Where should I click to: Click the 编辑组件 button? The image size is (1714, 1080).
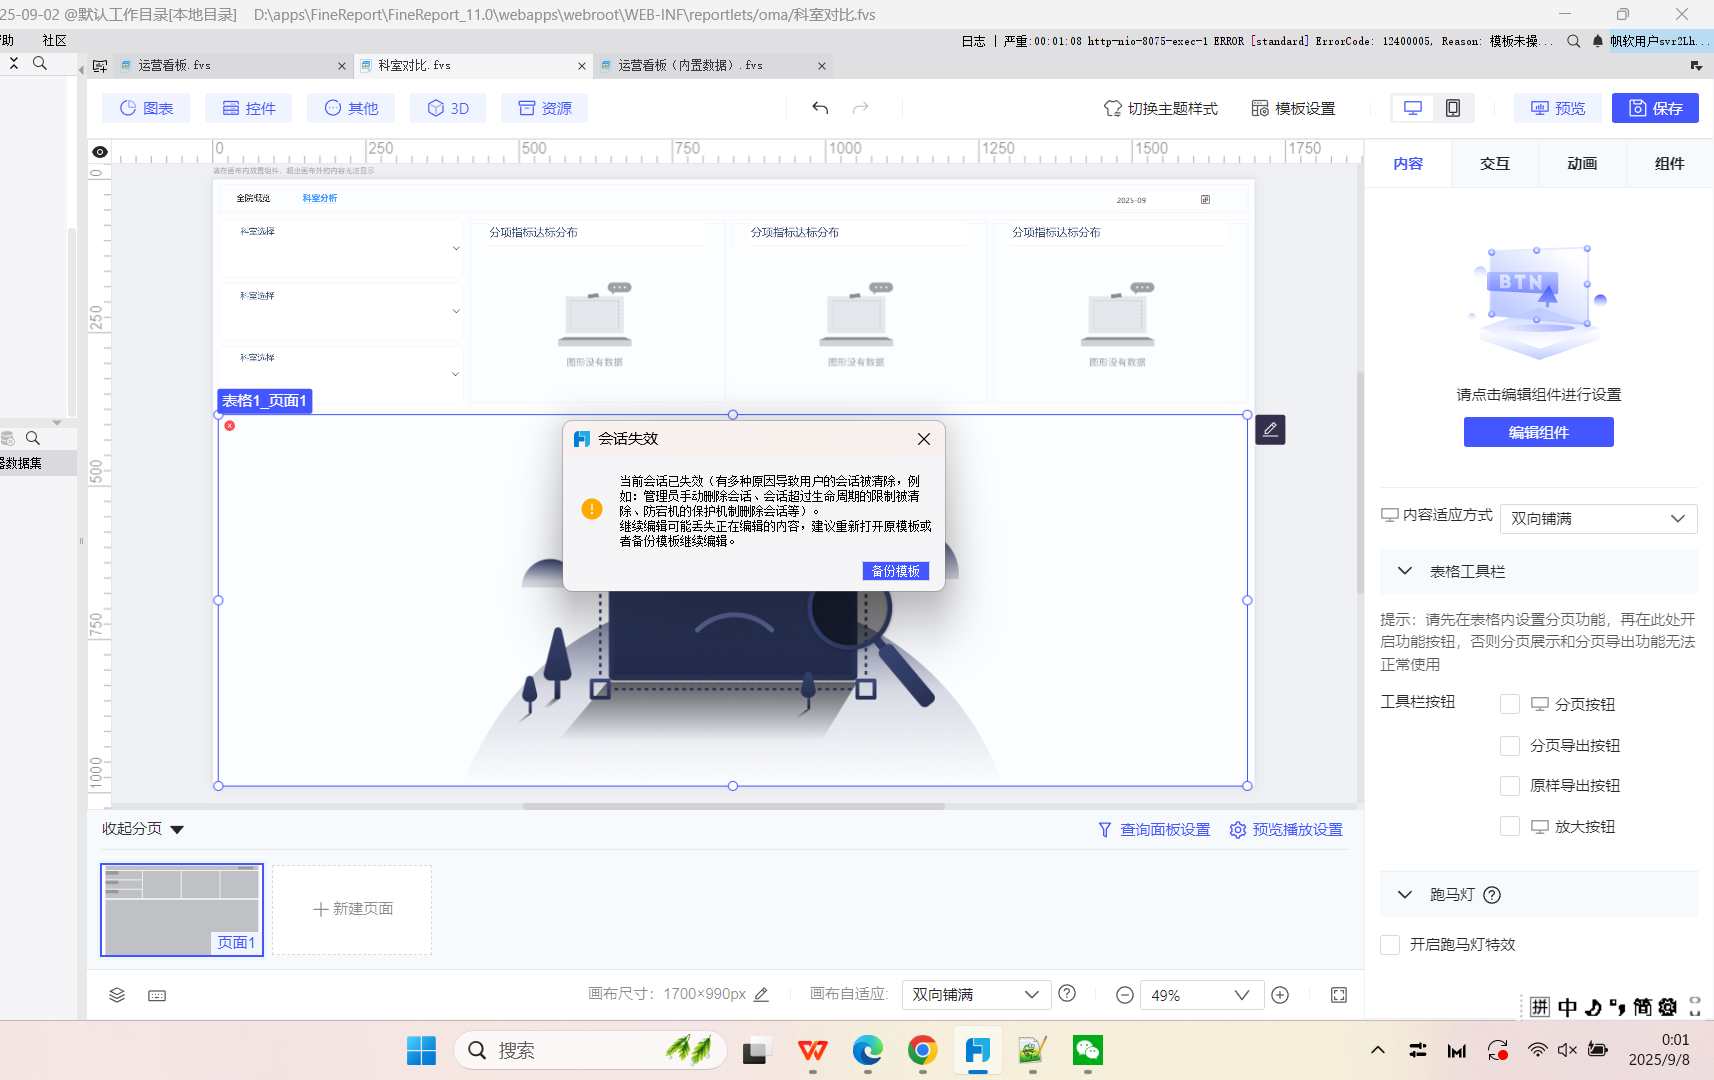[x=1538, y=432]
